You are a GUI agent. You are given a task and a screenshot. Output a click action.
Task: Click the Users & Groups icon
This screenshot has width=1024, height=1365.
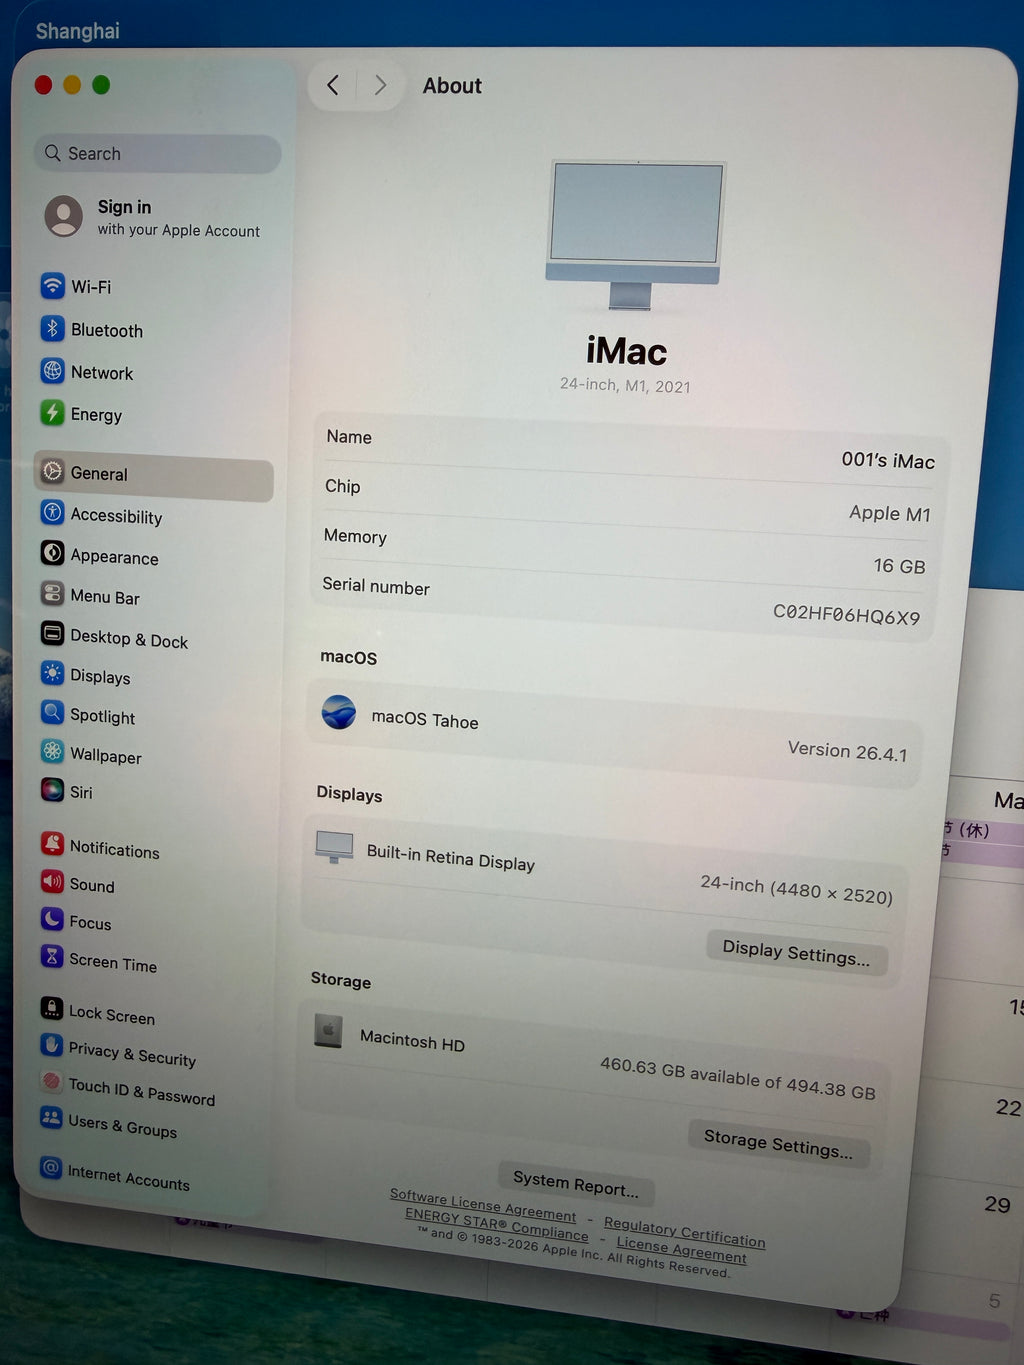(x=51, y=1119)
